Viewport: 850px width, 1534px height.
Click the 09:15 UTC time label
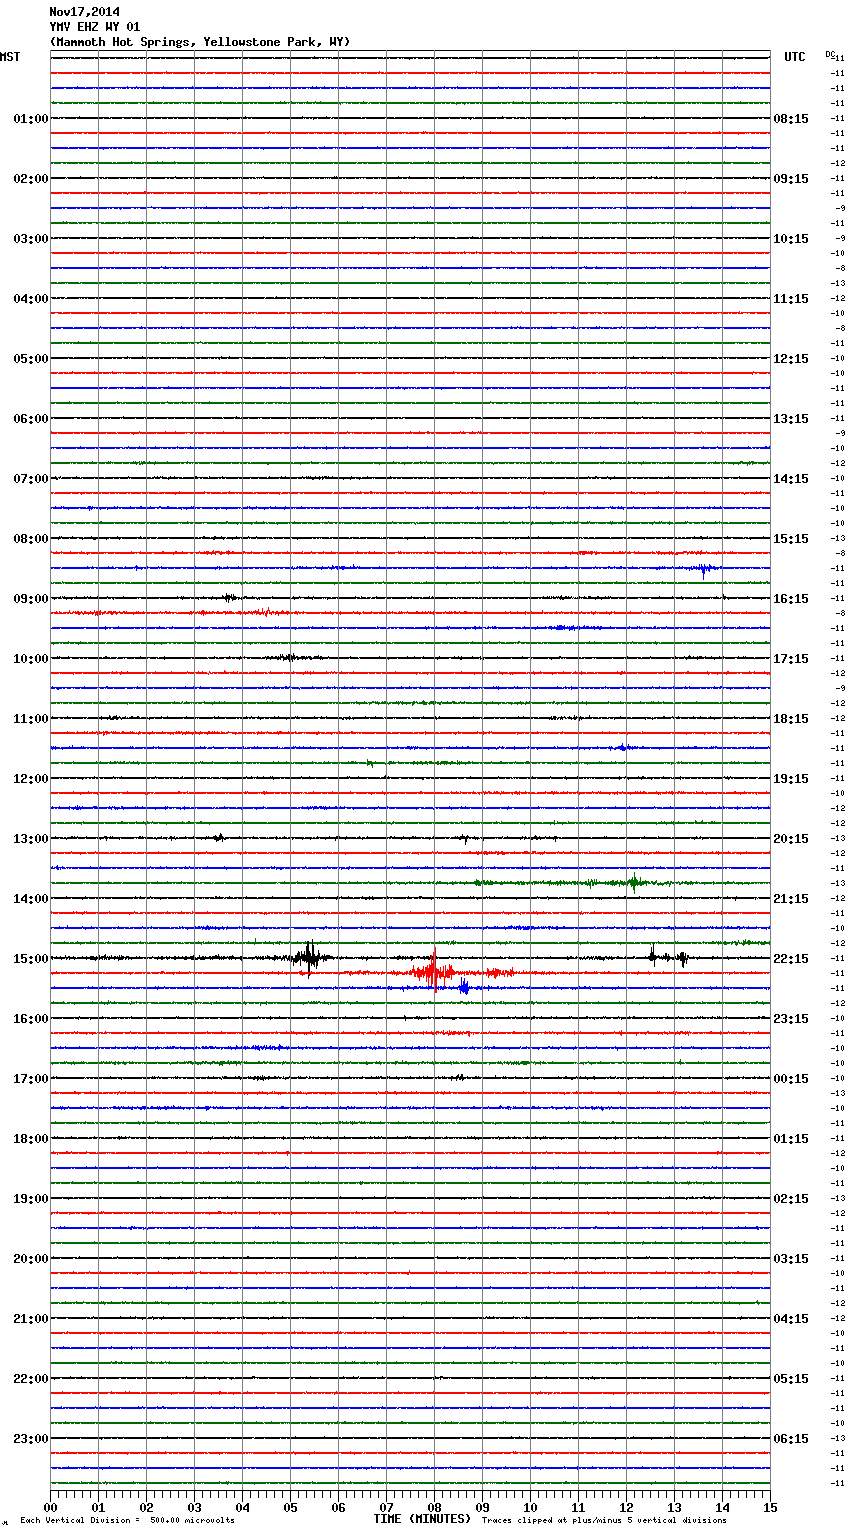791,179
